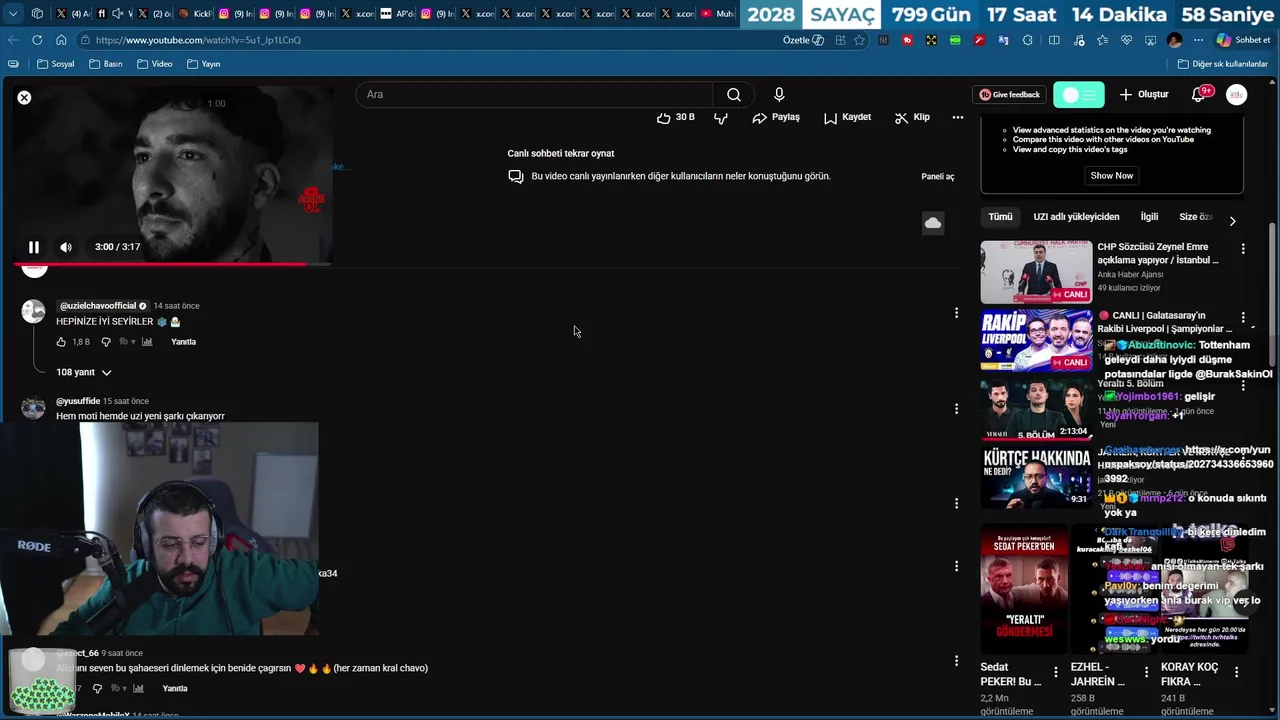Open stats bar-chart icon on uzielchavoofficial comment
The height and width of the screenshot is (720, 1280).
tap(147, 342)
